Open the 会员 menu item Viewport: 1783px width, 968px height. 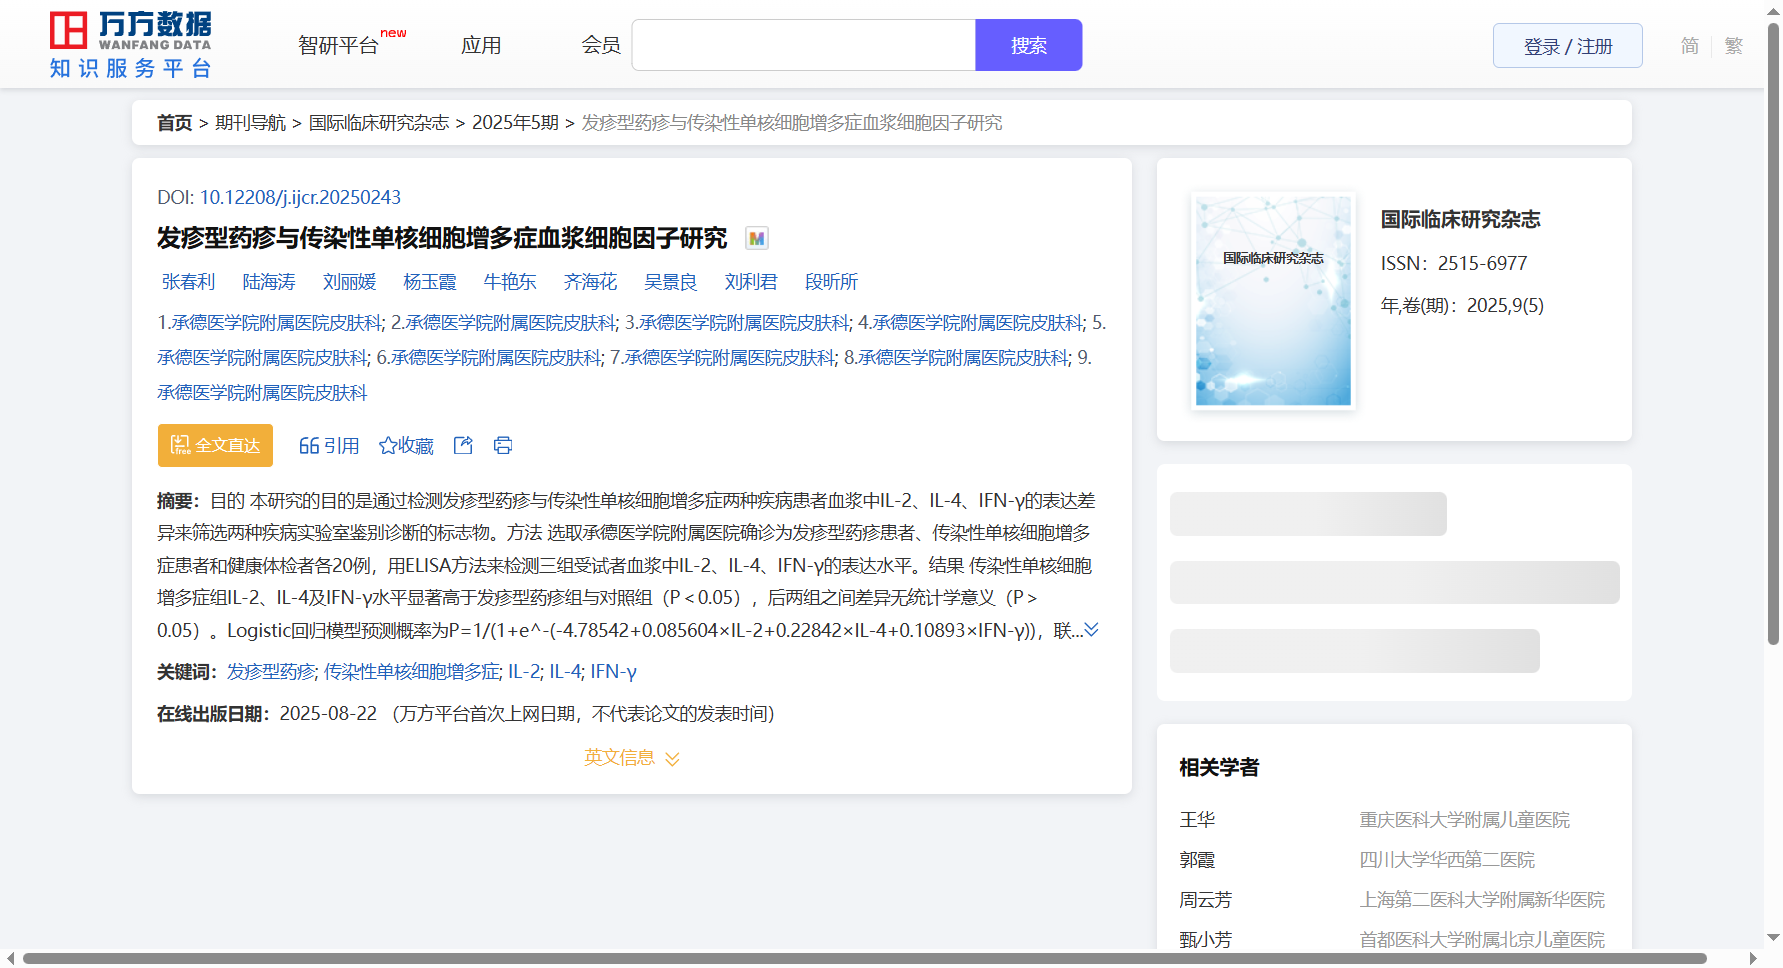tap(601, 46)
